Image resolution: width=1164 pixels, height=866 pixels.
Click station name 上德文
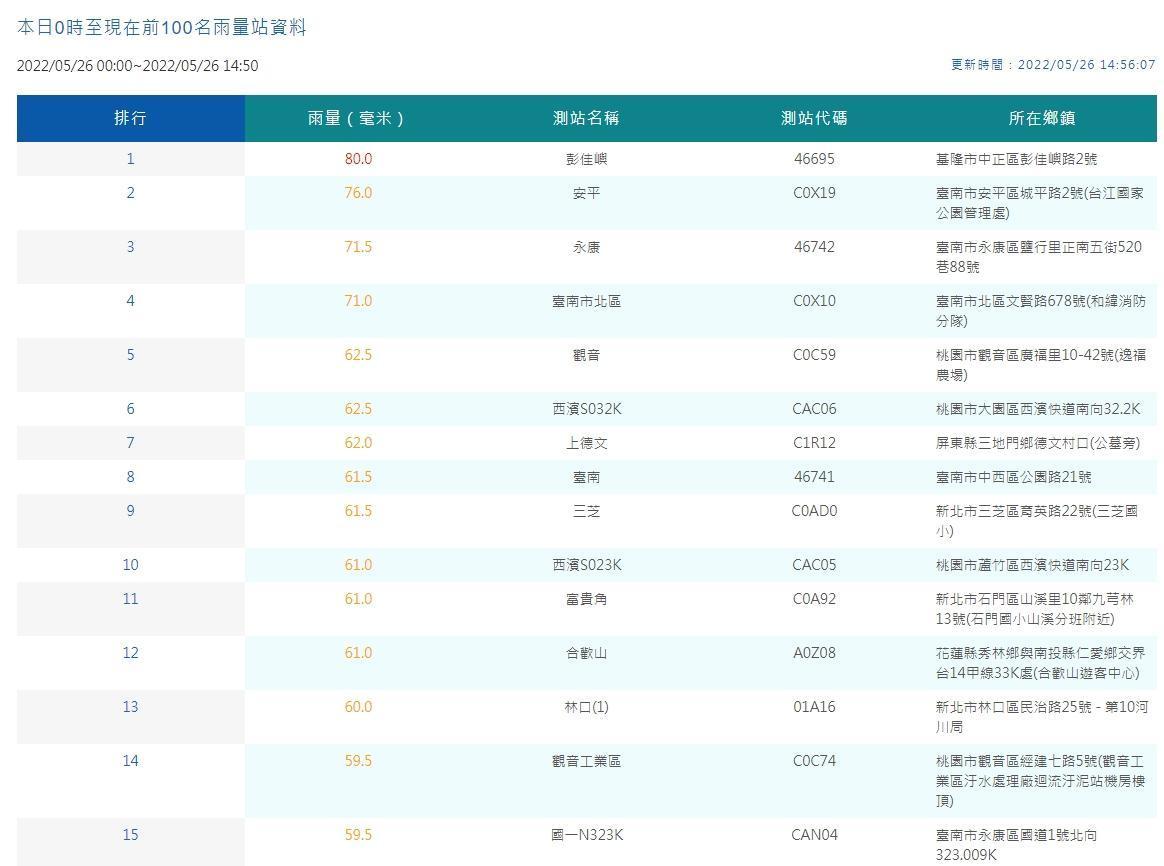tap(586, 443)
